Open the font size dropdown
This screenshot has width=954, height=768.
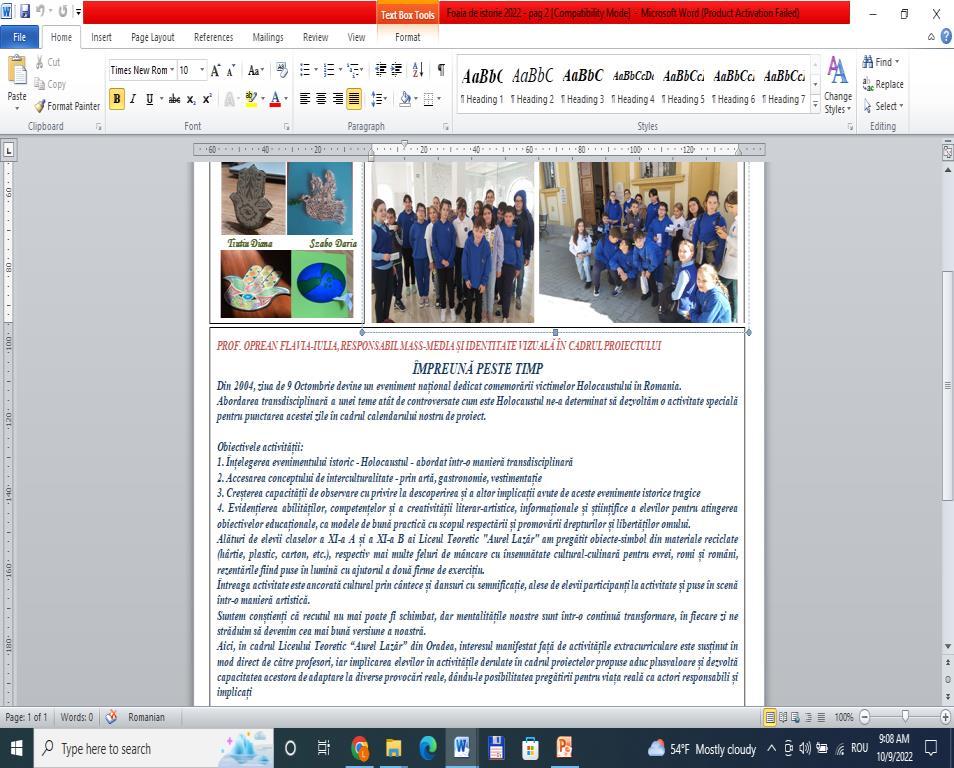(202, 70)
